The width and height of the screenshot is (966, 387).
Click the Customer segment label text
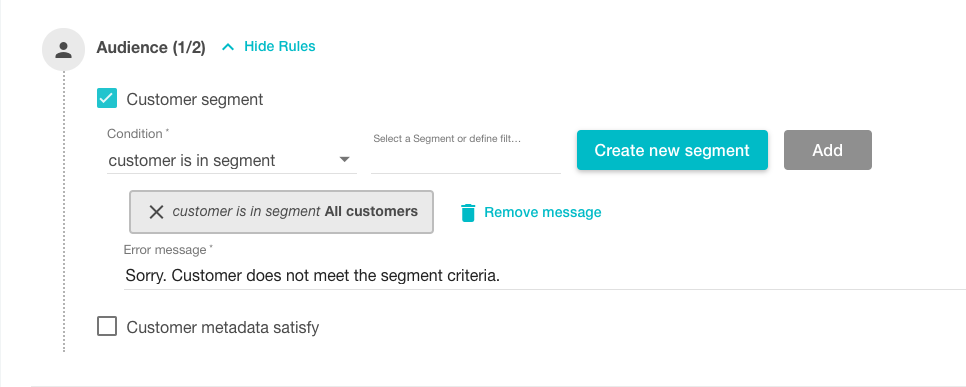[x=195, y=99]
